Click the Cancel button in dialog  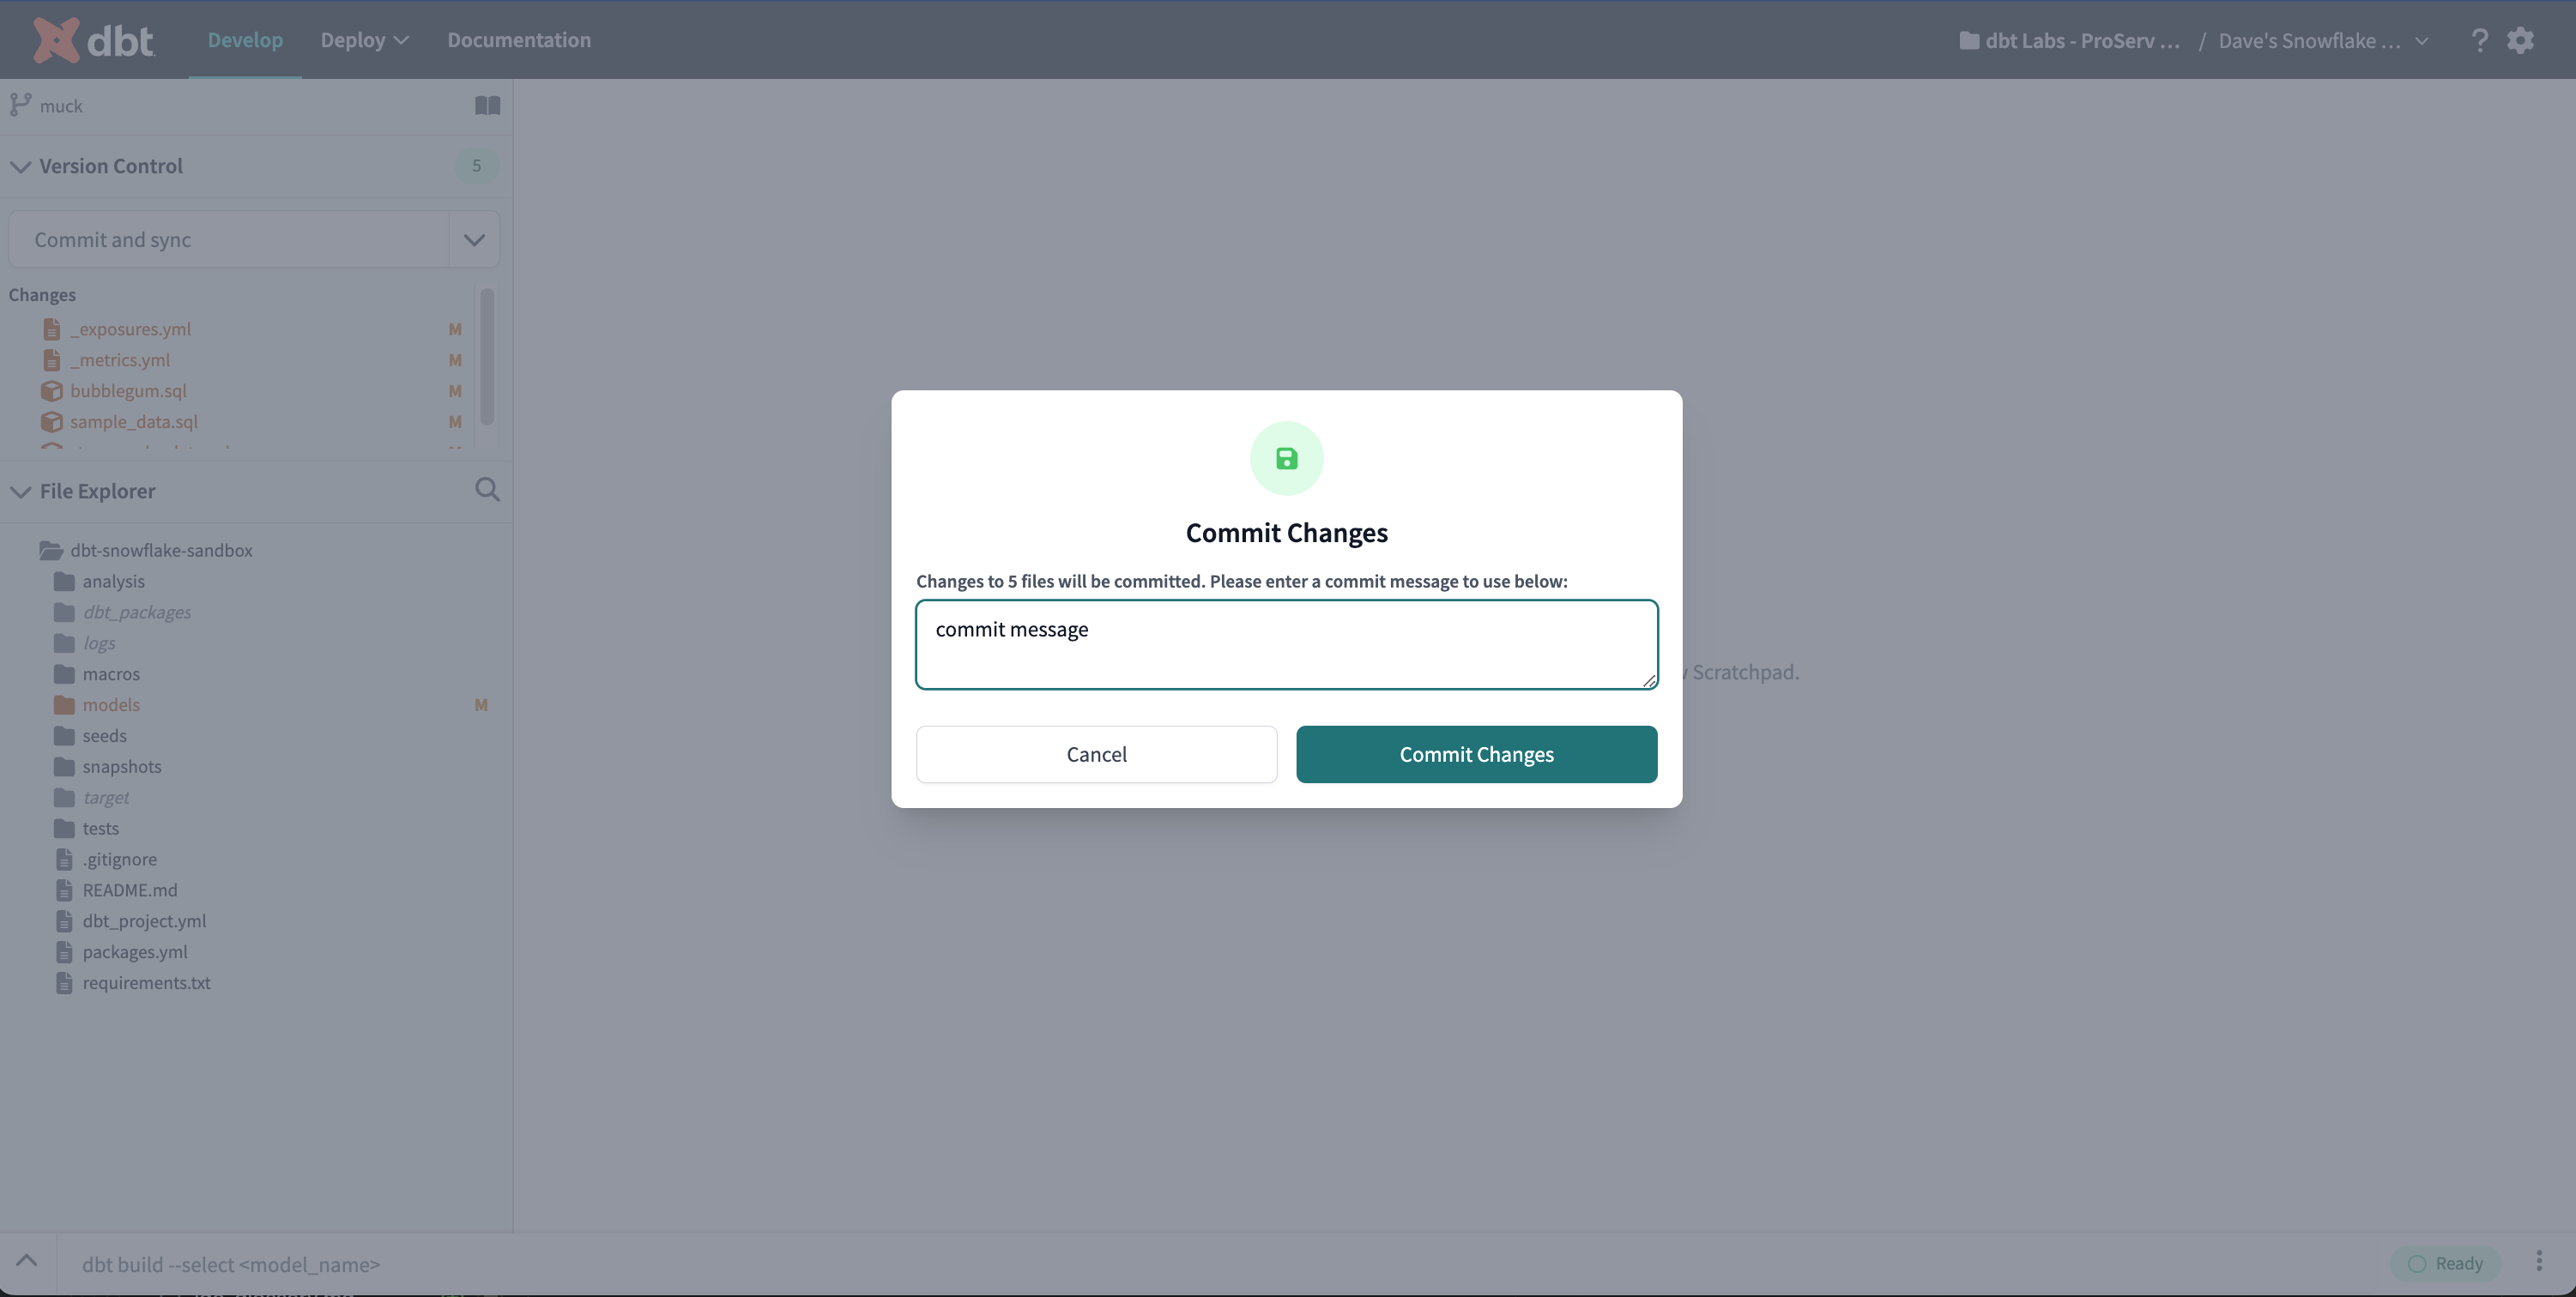point(1097,754)
